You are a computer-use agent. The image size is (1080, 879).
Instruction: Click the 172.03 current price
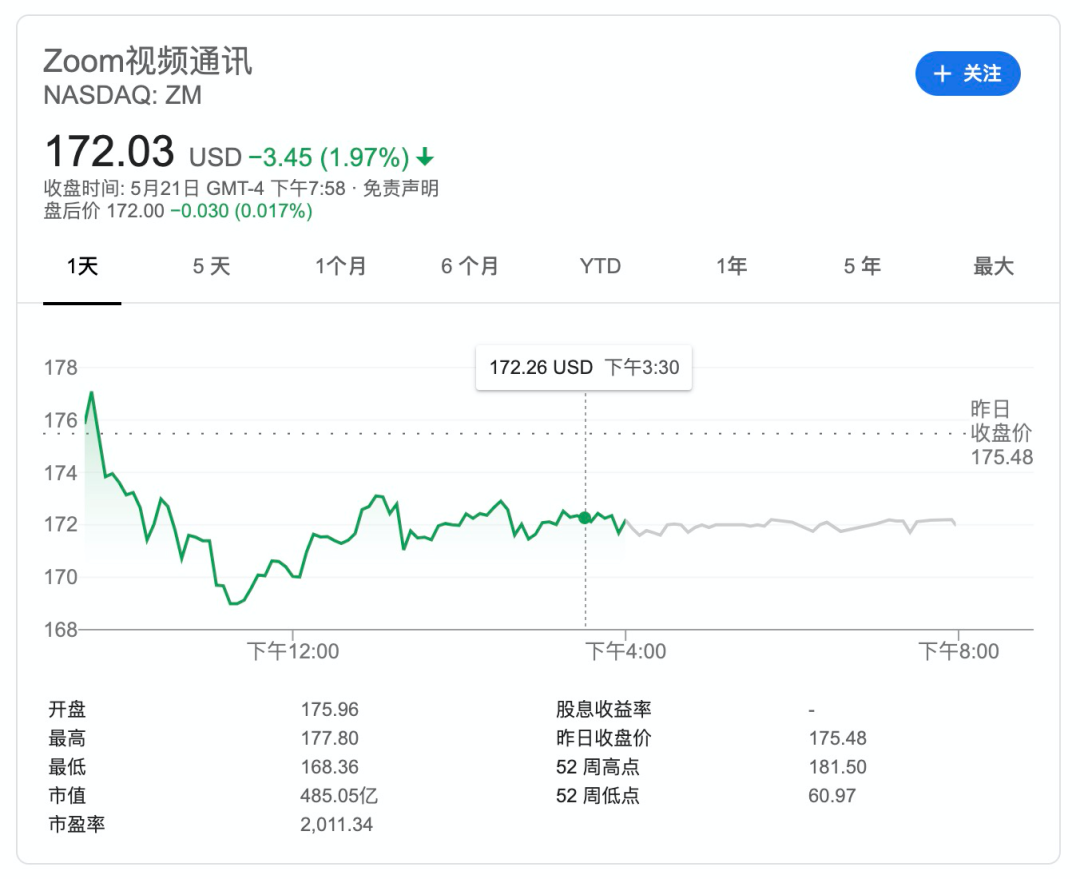pos(110,151)
